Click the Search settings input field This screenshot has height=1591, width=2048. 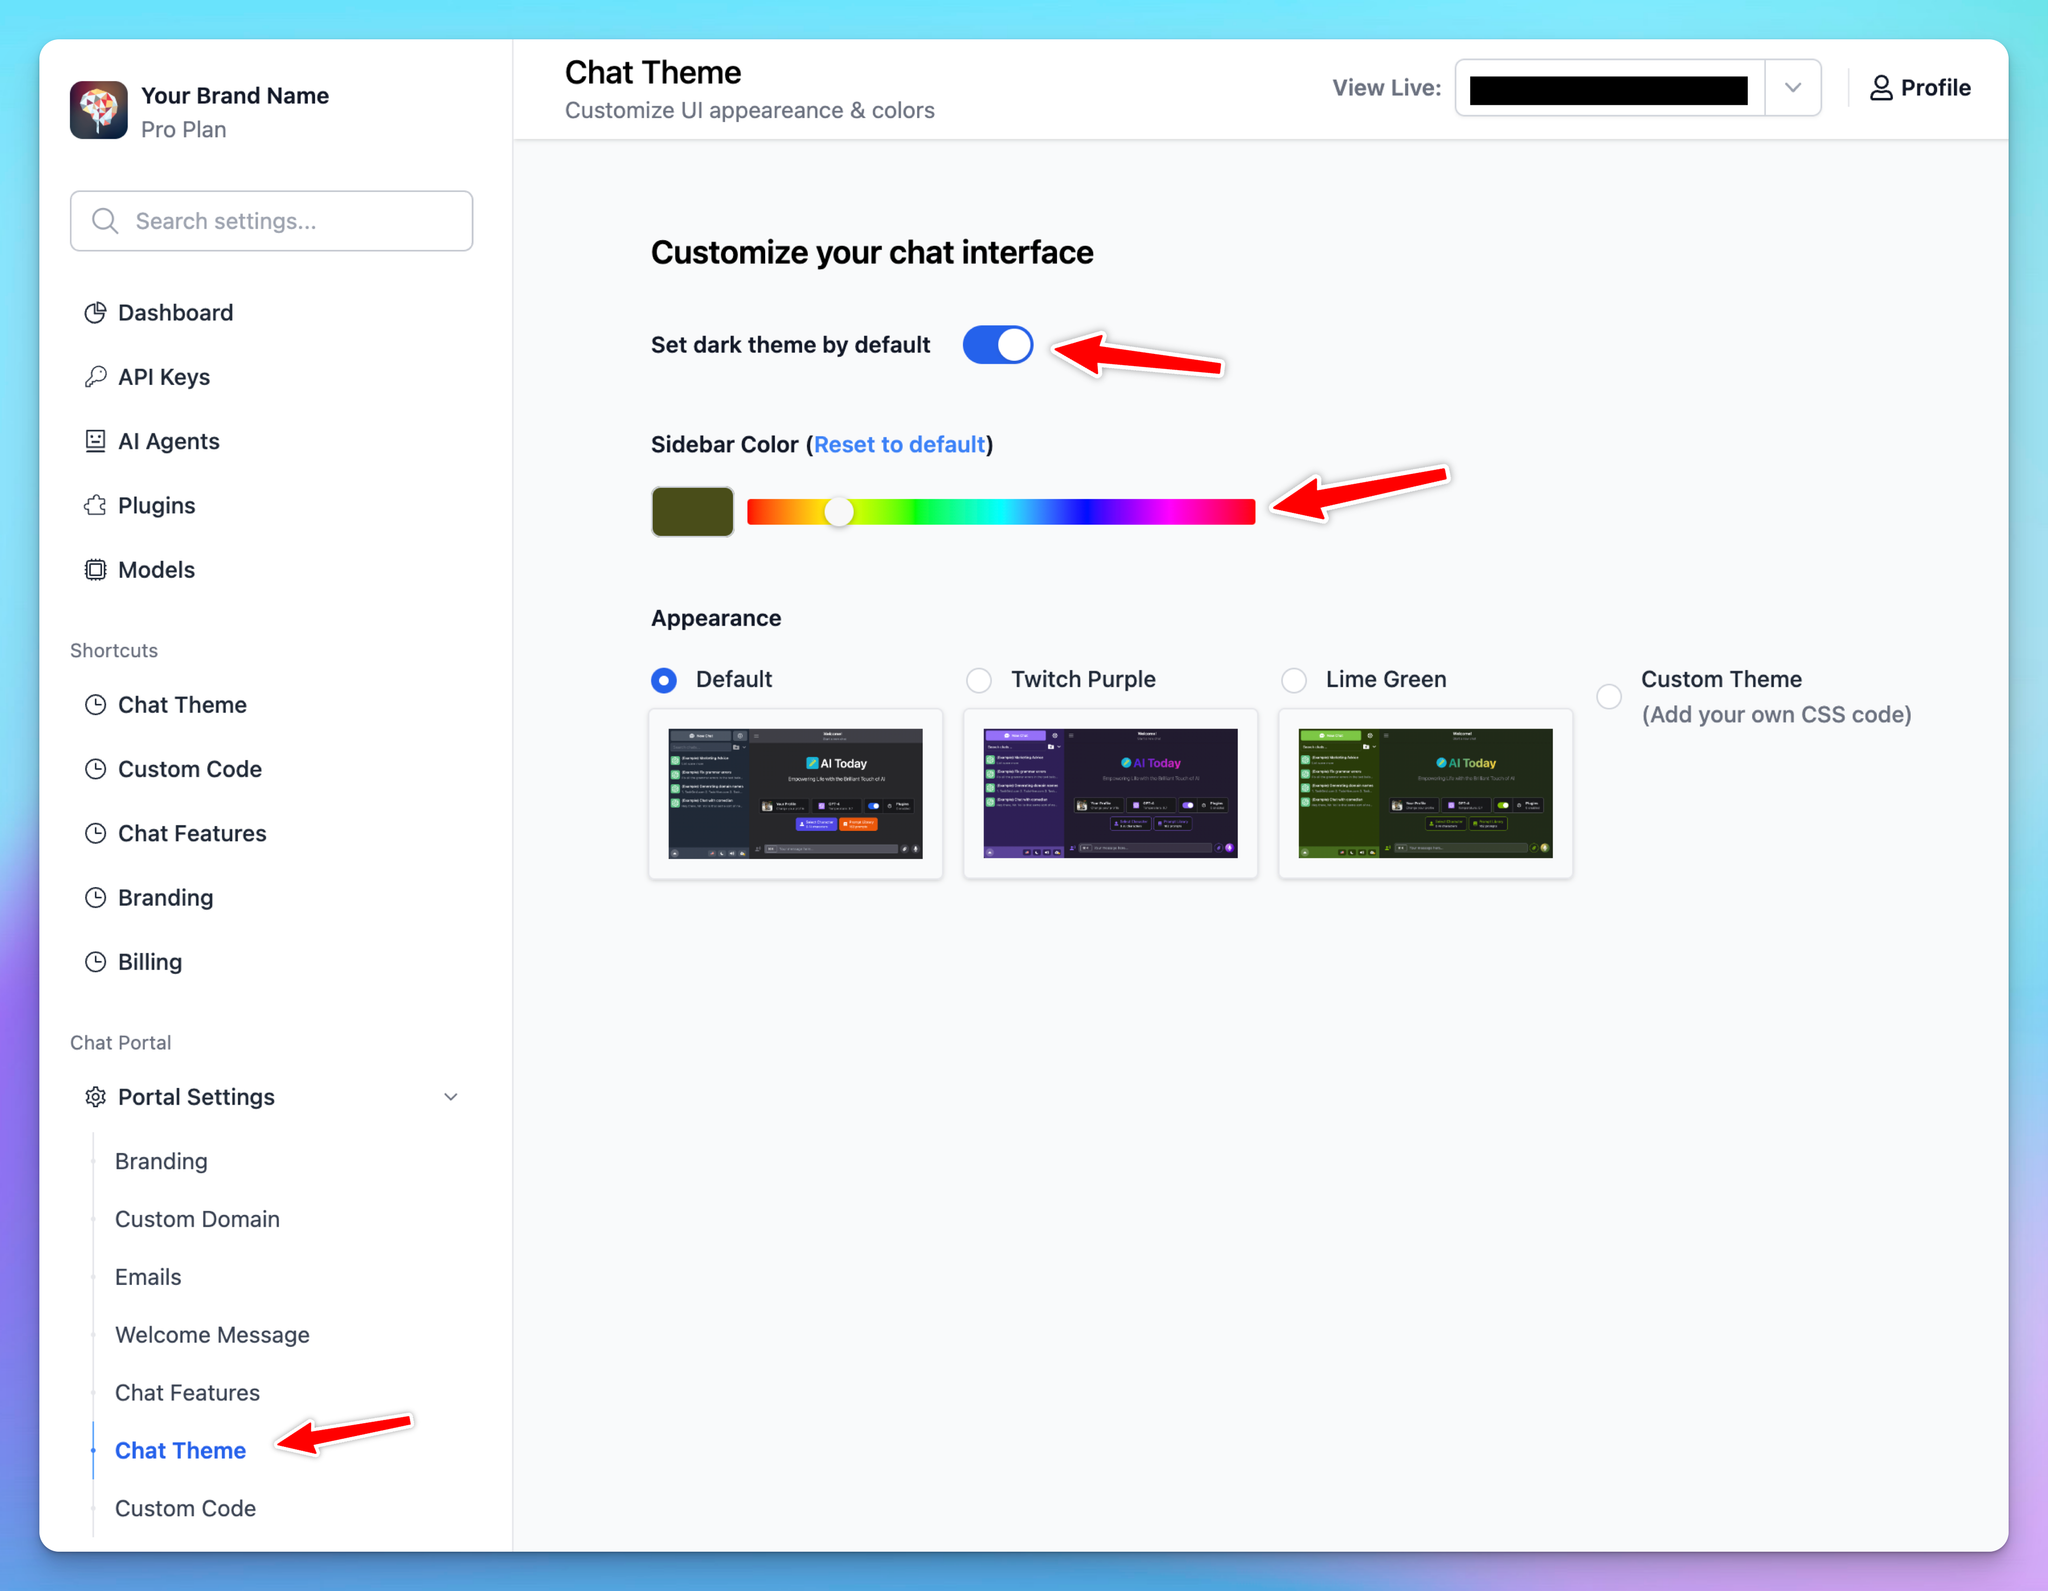272,221
